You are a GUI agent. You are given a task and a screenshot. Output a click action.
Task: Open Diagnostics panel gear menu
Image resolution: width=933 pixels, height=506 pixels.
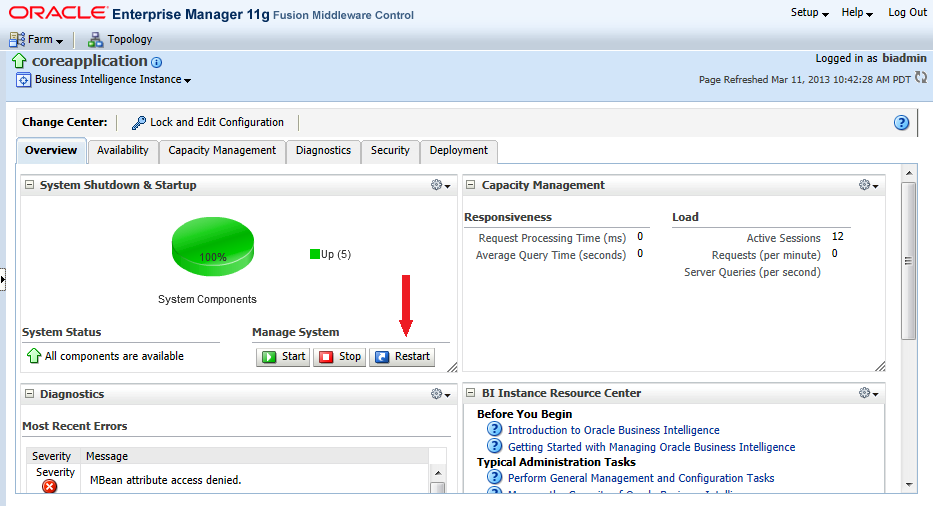(x=440, y=393)
